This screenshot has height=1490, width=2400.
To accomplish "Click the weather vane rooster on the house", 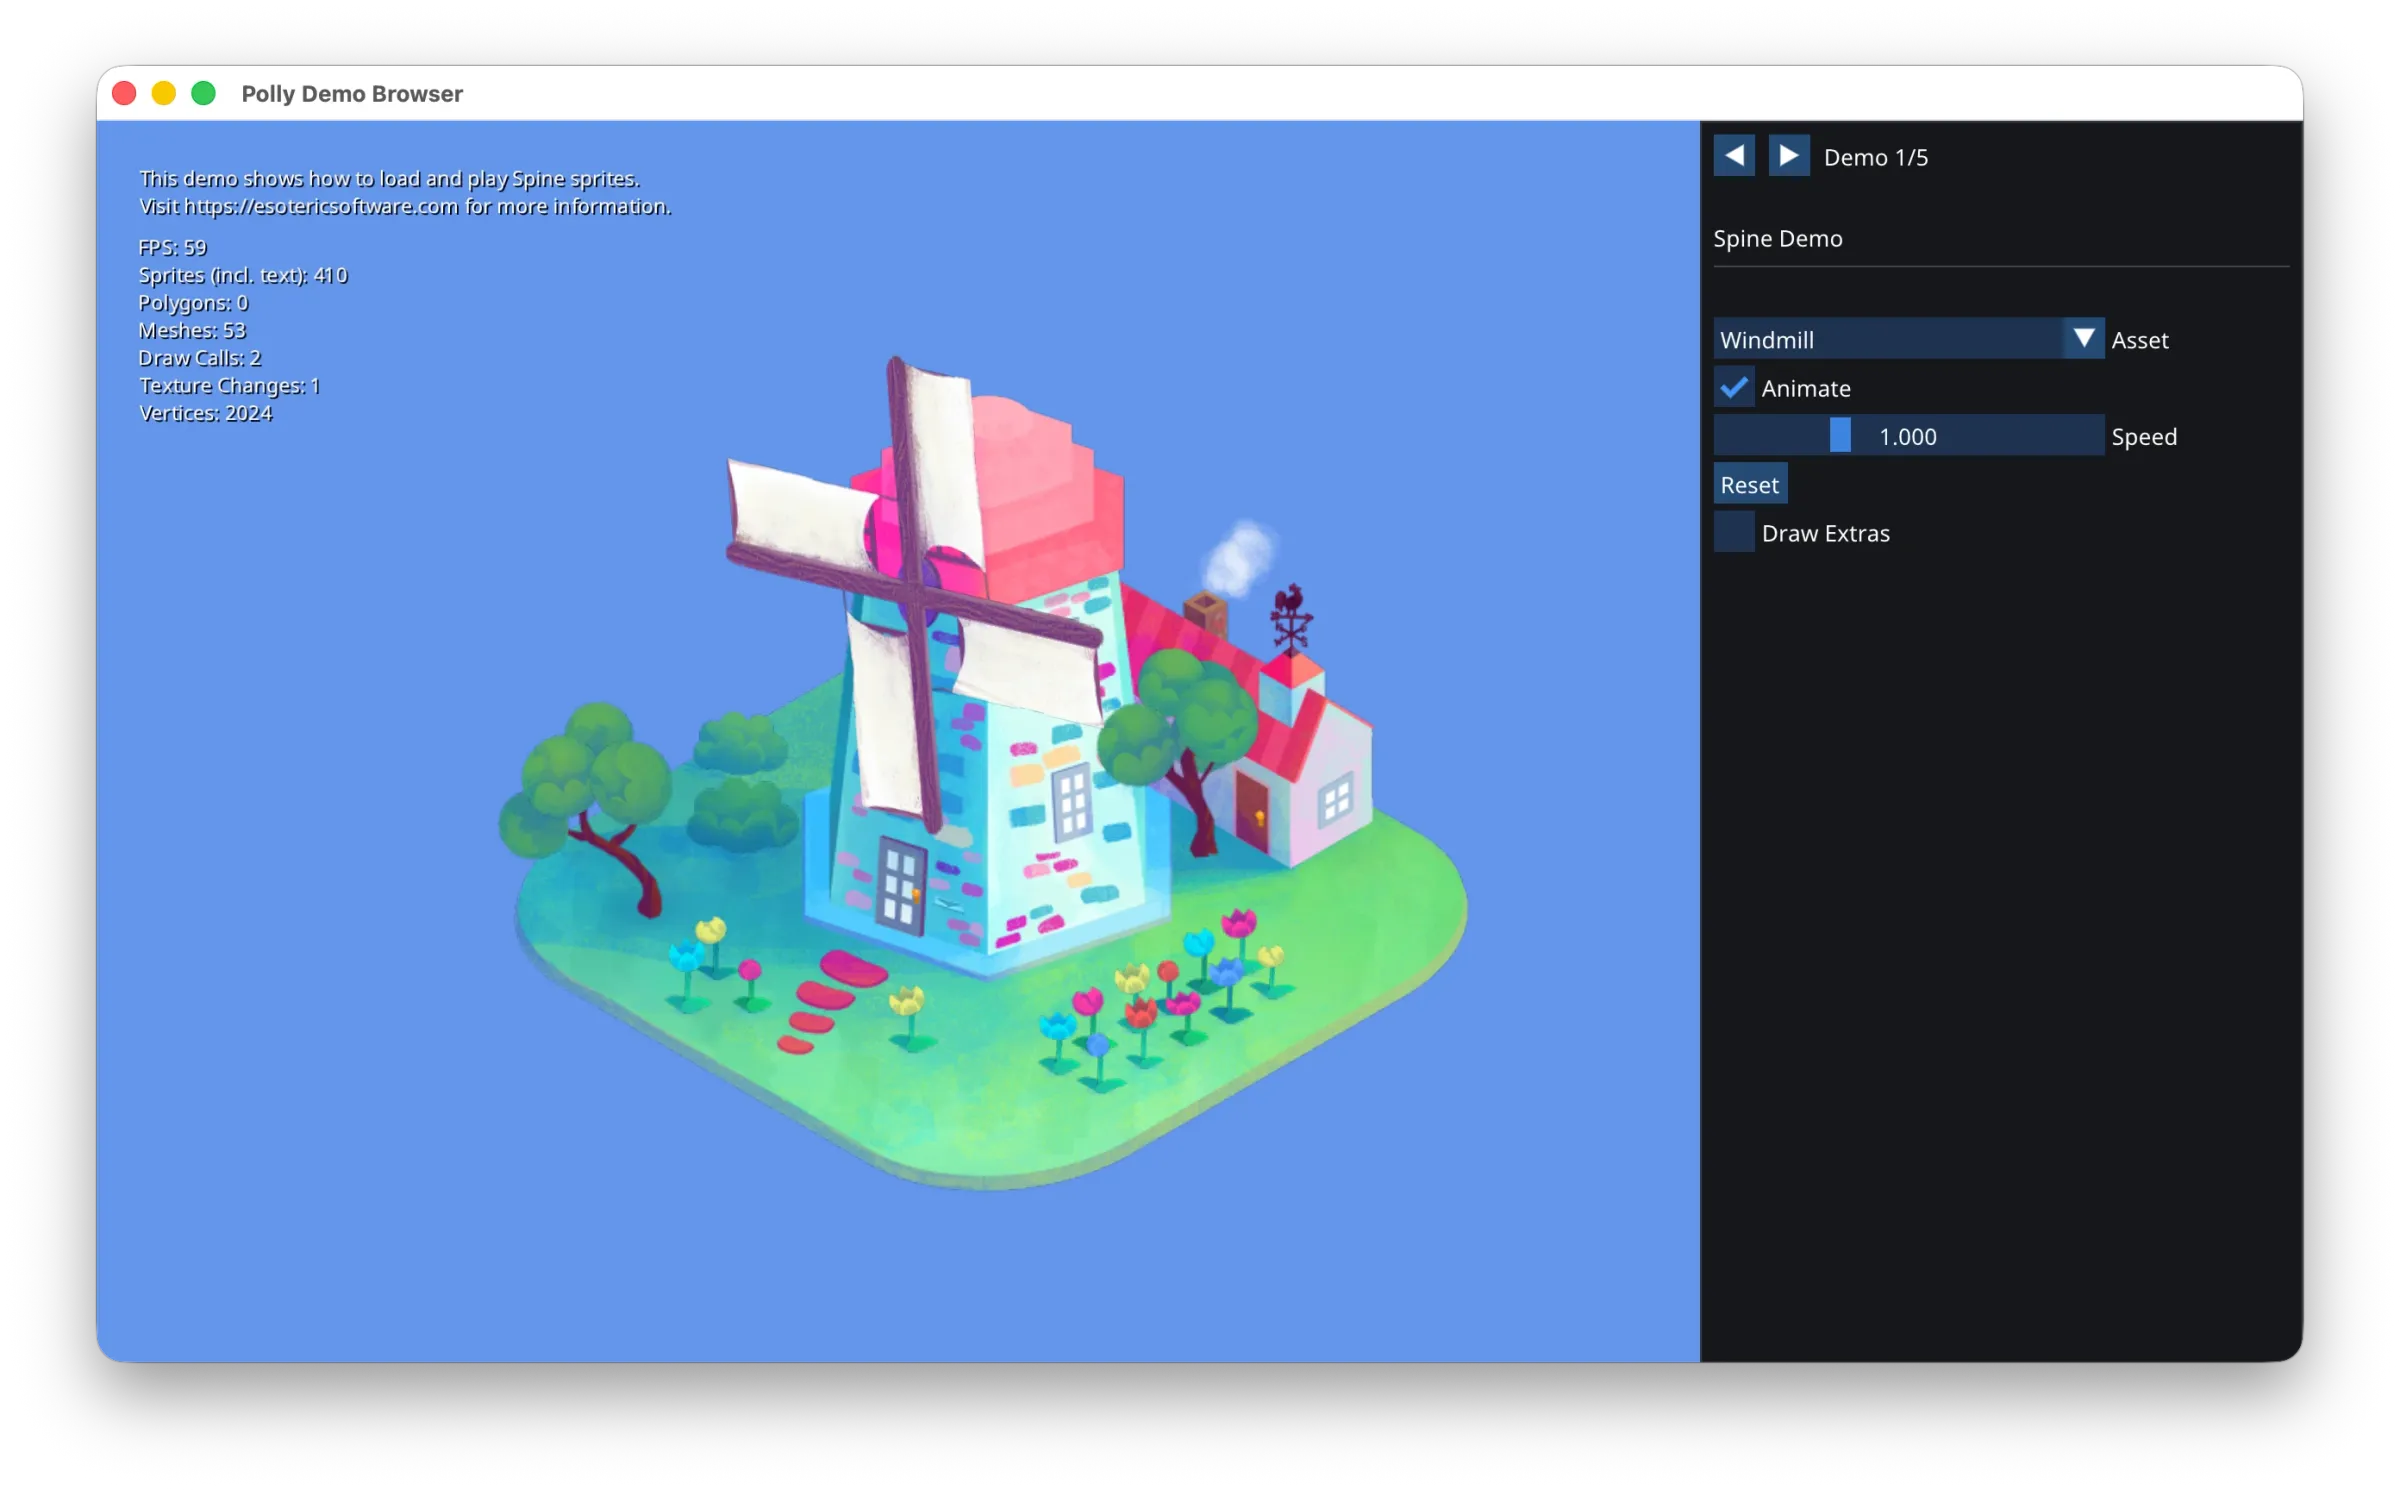I will point(1293,597).
